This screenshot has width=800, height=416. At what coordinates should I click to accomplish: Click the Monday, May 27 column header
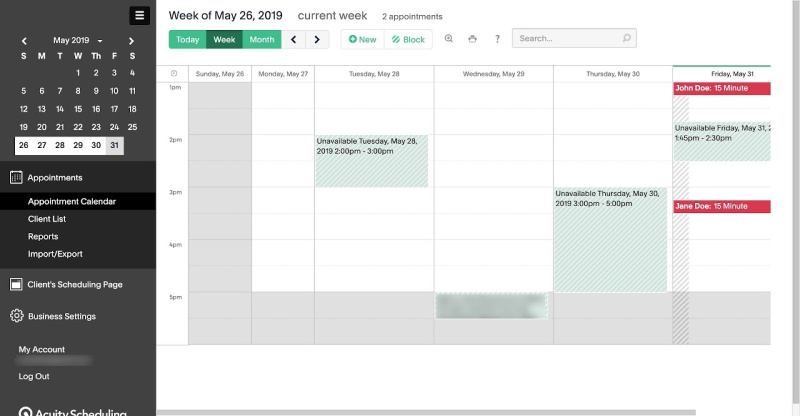283,74
